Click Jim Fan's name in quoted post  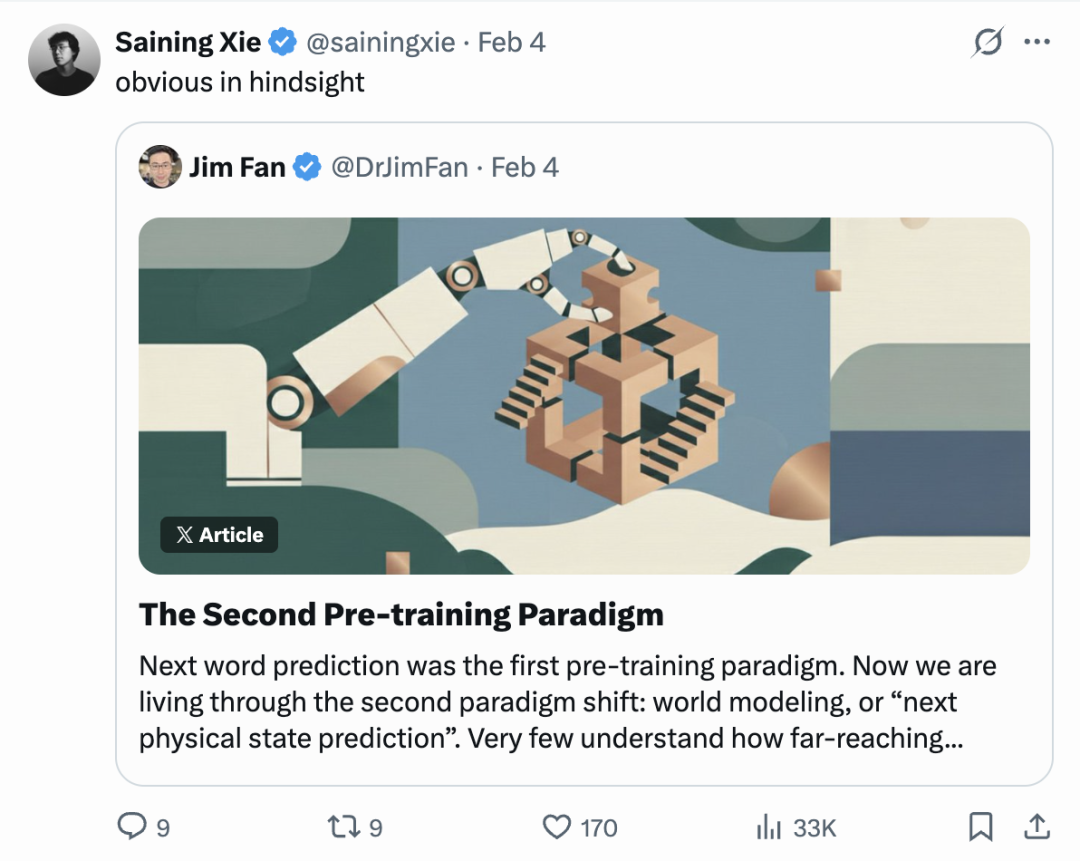(x=237, y=167)
